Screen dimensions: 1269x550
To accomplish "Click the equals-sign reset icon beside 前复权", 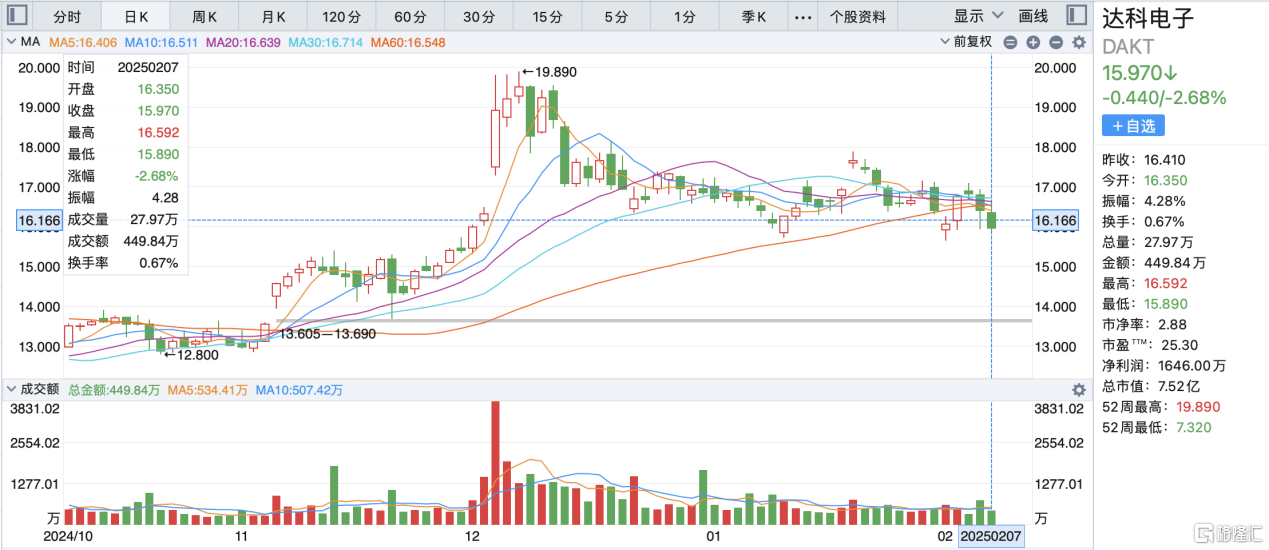I will [x=1010, y=42].
